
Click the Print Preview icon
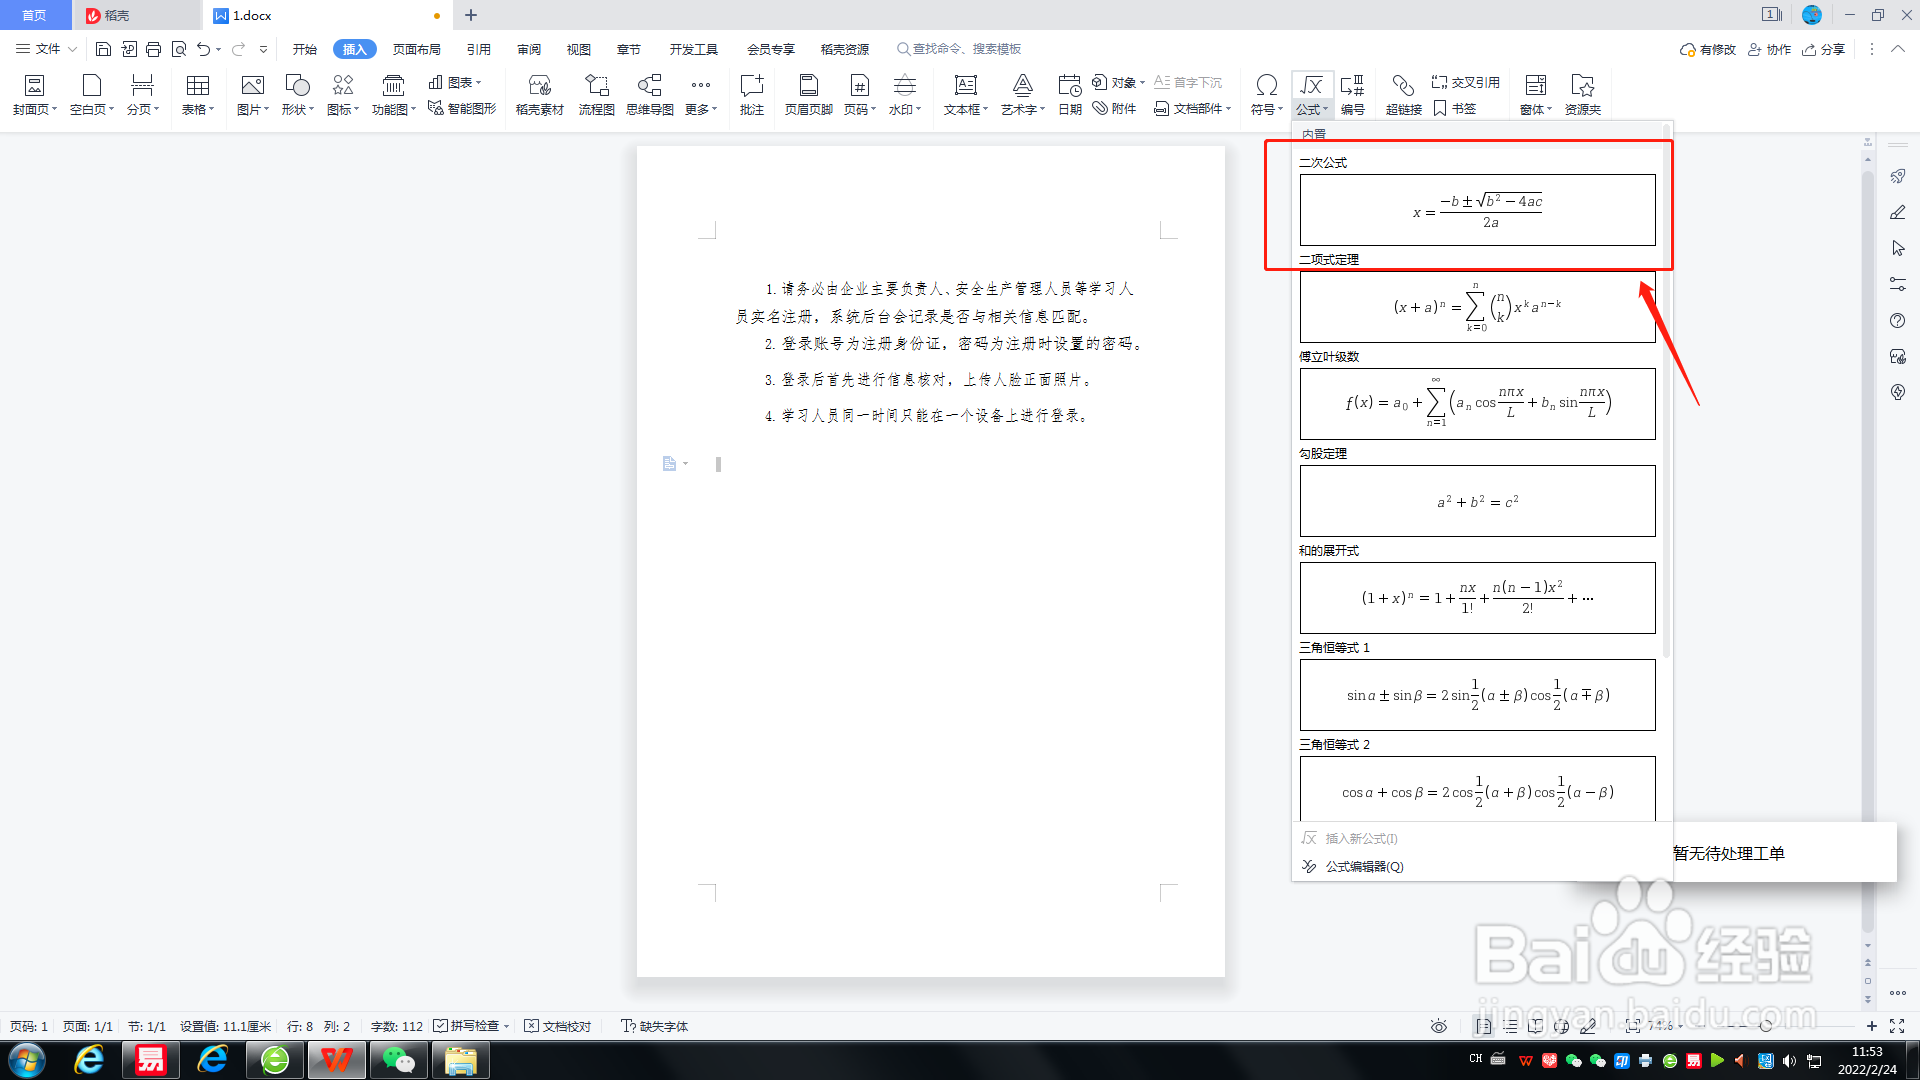pyautogui.click(x=179, y=49)
